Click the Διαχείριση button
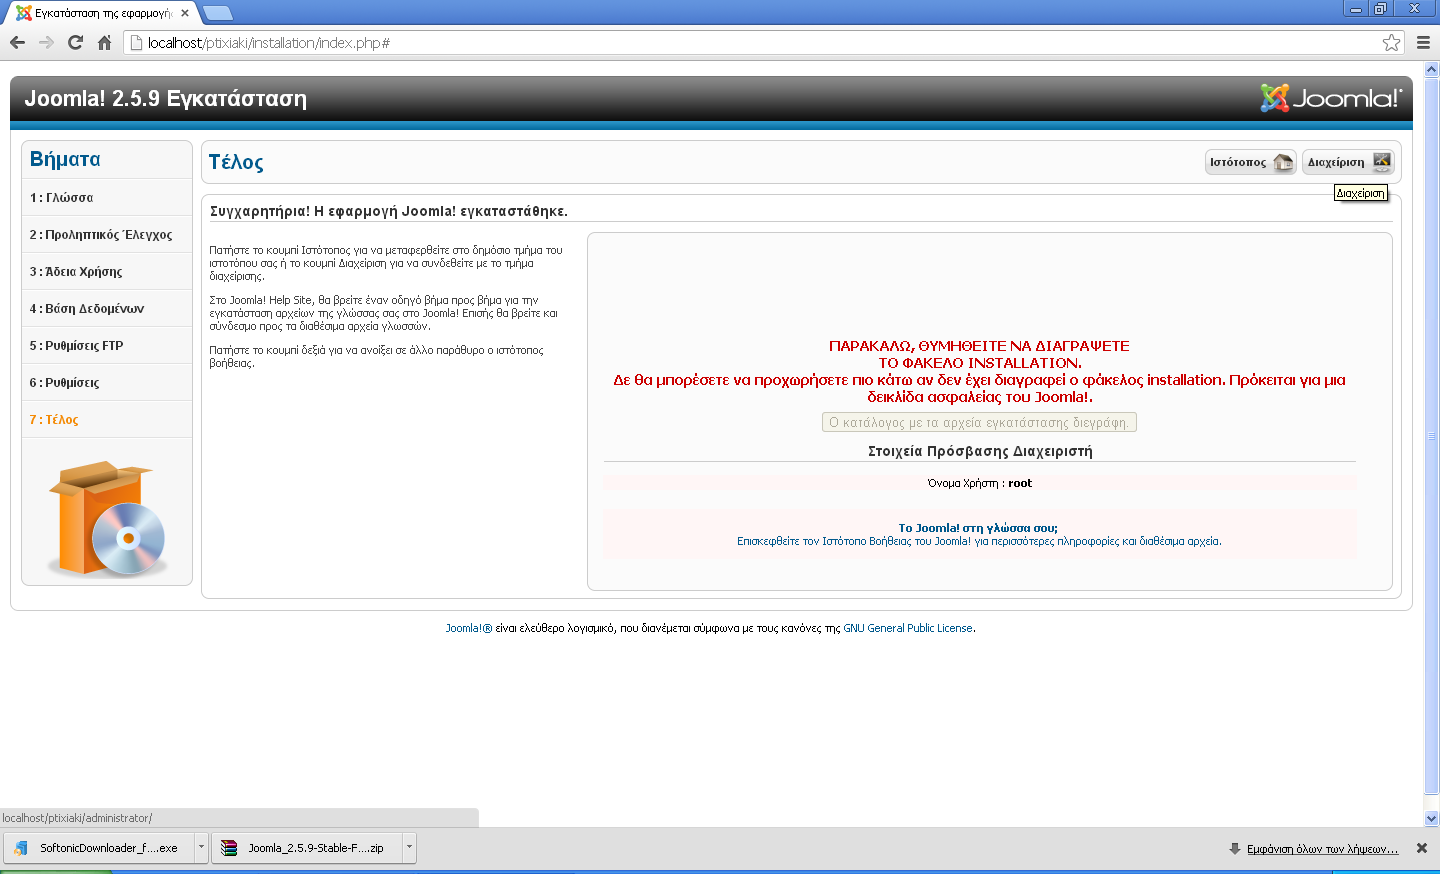1440x874 pixels. click(1348, 162)
